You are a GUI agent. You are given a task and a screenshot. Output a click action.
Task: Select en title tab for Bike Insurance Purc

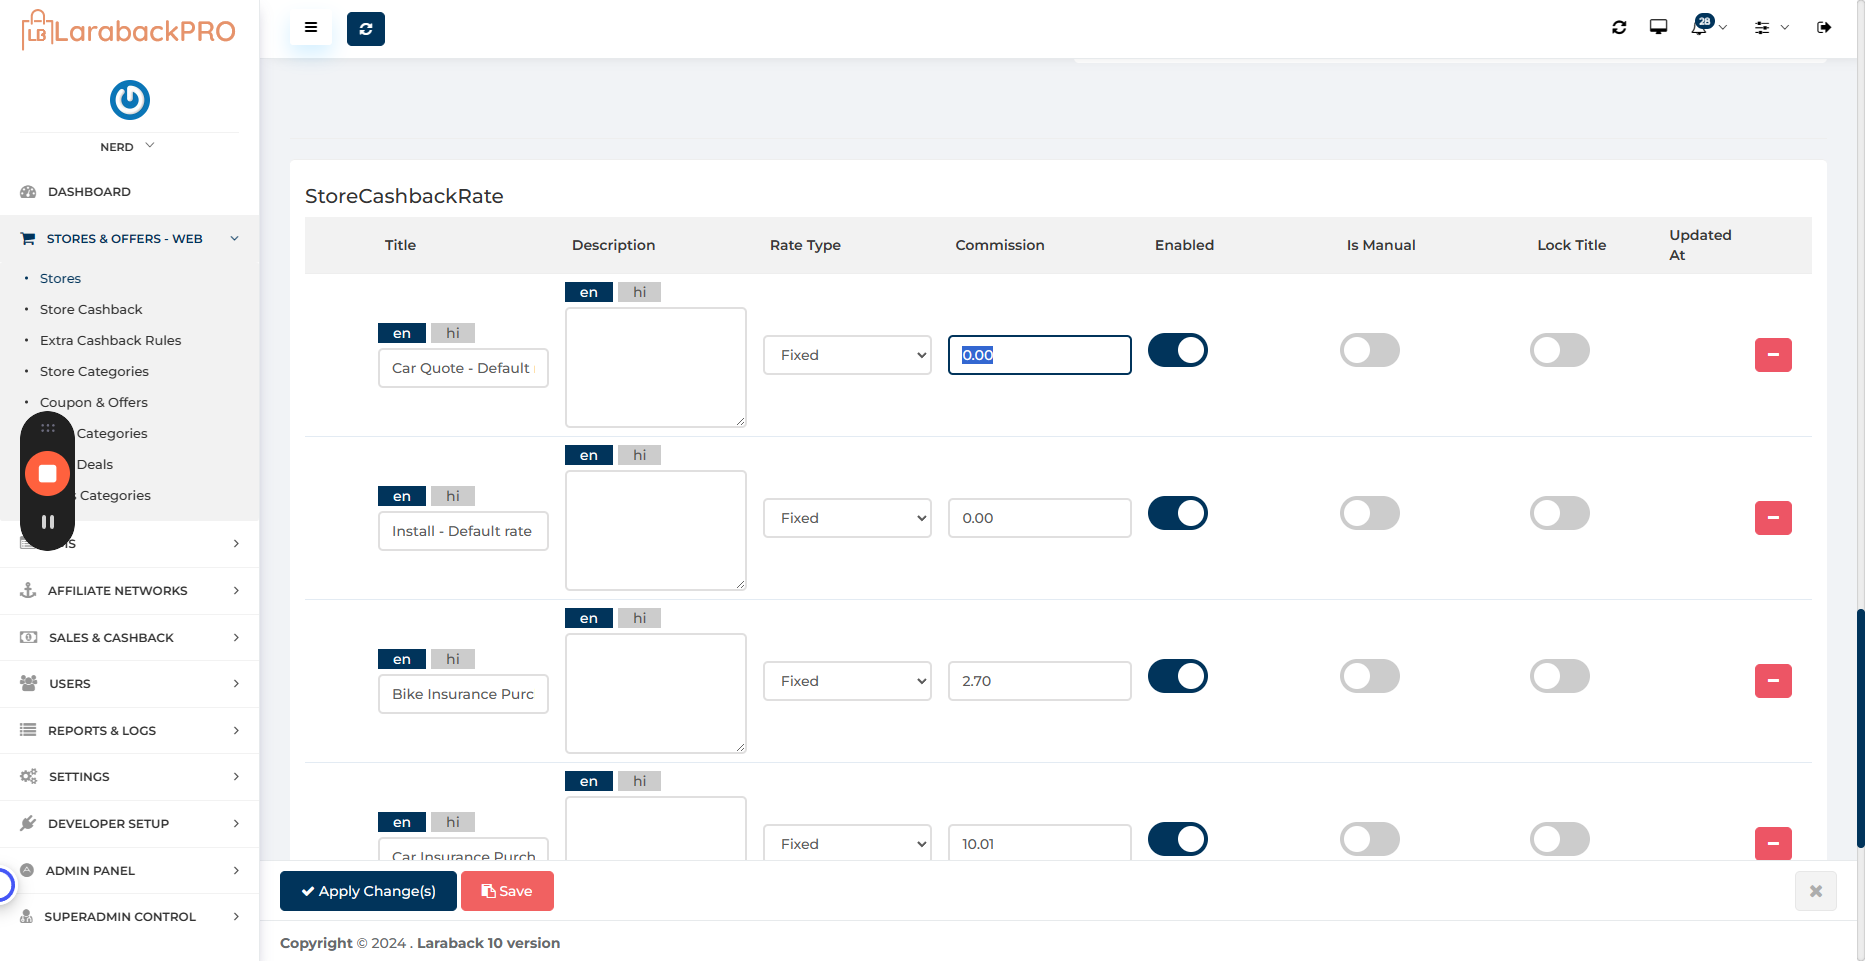click(x=402, y=659)
